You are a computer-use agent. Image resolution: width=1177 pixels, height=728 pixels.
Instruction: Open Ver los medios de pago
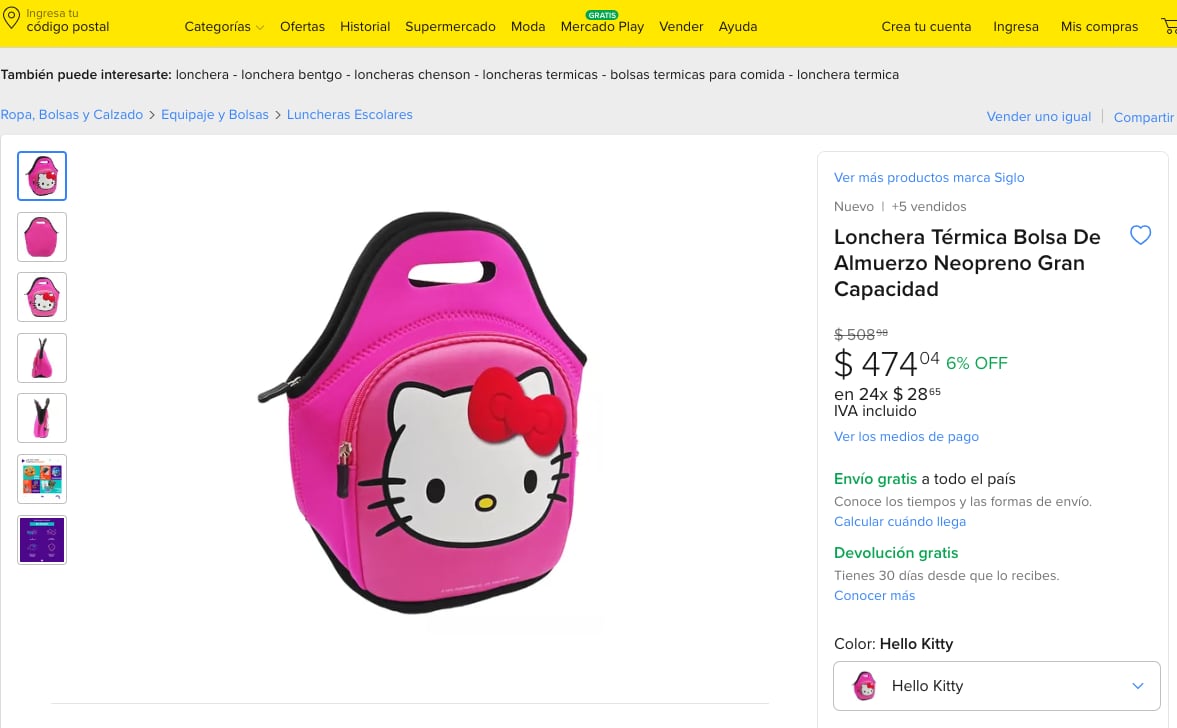coord(906,436)
